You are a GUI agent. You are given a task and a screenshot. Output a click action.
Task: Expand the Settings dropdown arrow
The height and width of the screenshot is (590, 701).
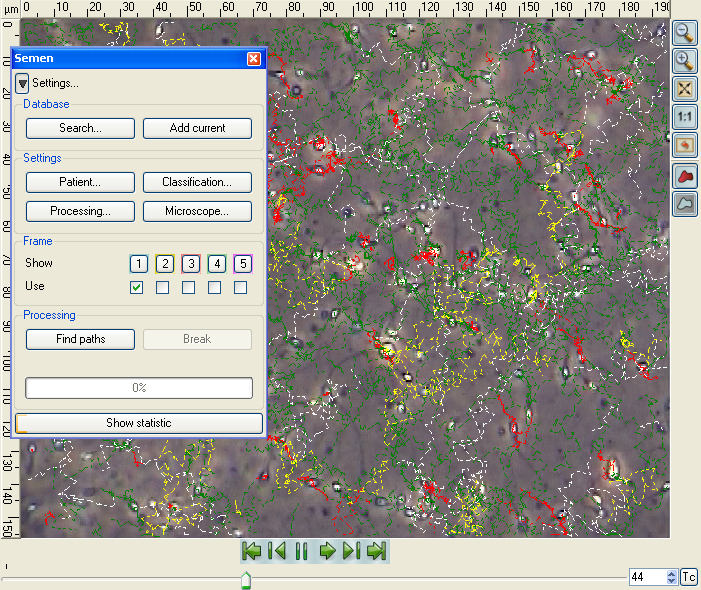click(22, 83)
